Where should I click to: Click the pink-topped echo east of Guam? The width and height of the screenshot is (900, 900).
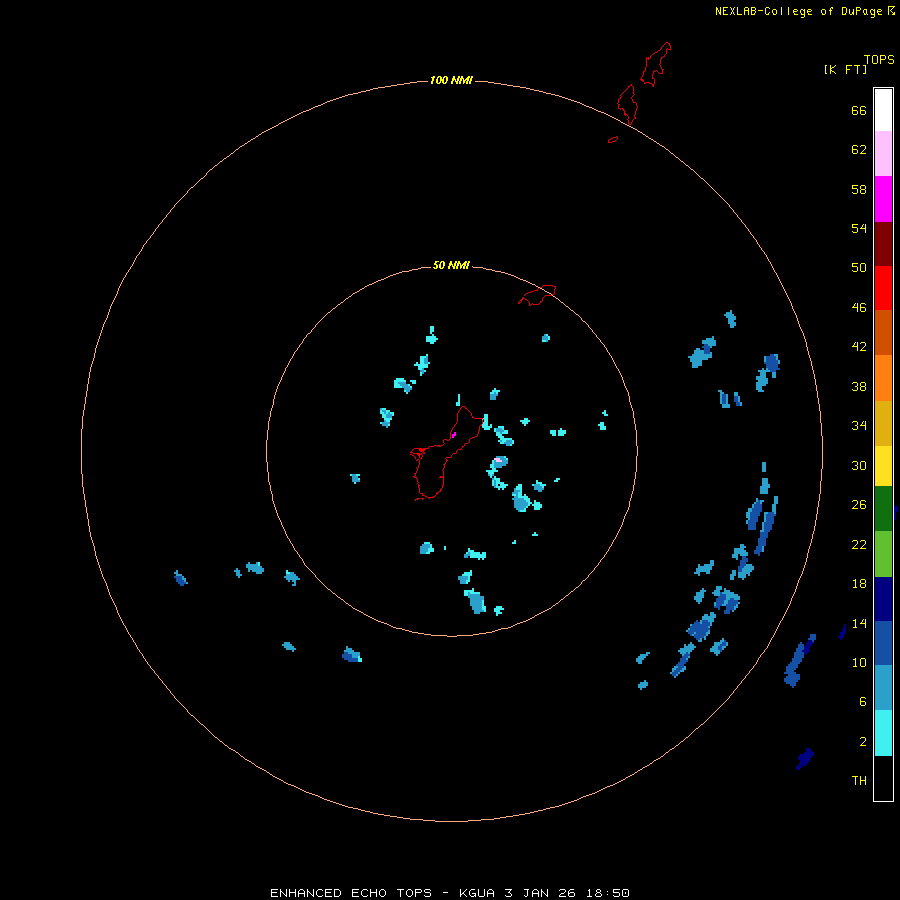coord(498,460)
